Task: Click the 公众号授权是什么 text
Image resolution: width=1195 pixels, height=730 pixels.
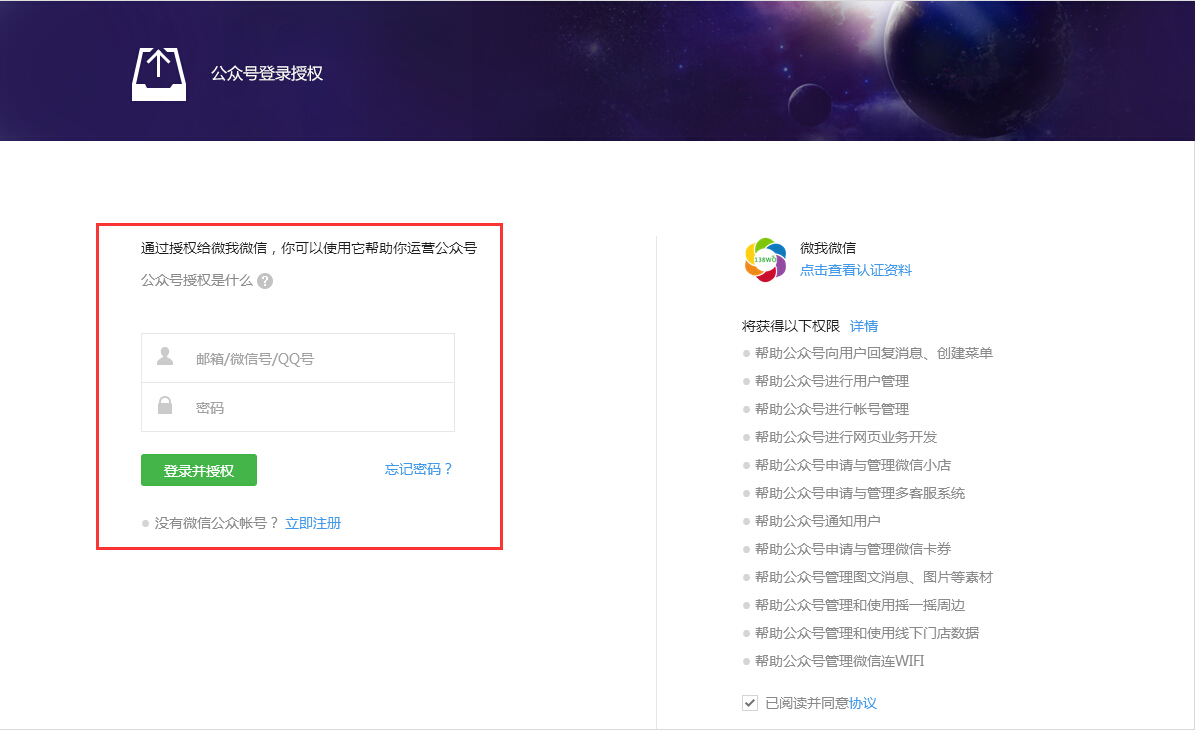Action: tap(197, 281)
